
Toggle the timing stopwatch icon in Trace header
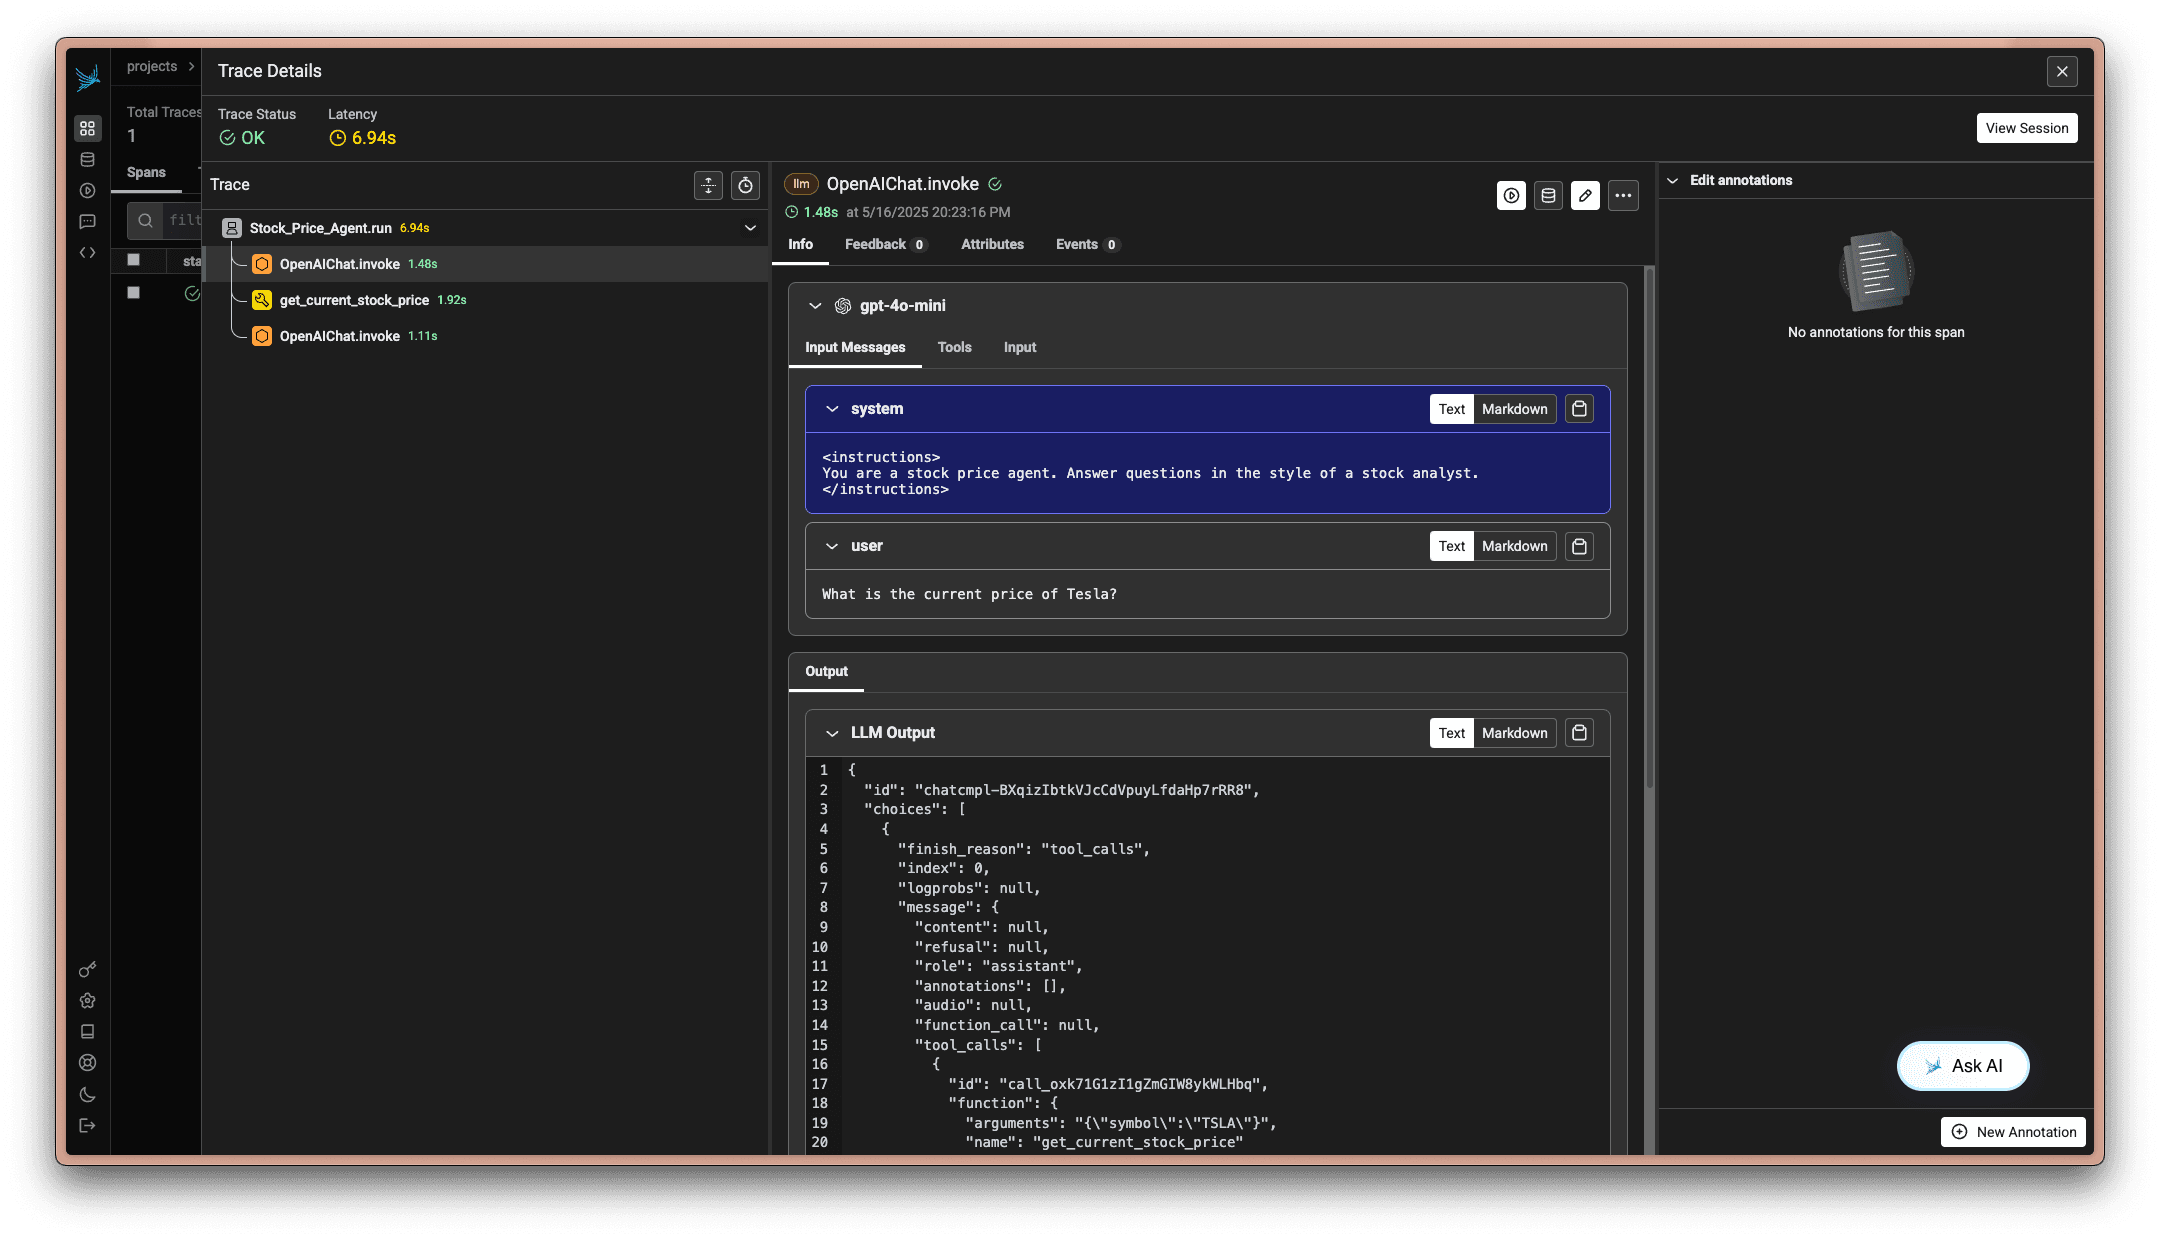pos(745,185)
